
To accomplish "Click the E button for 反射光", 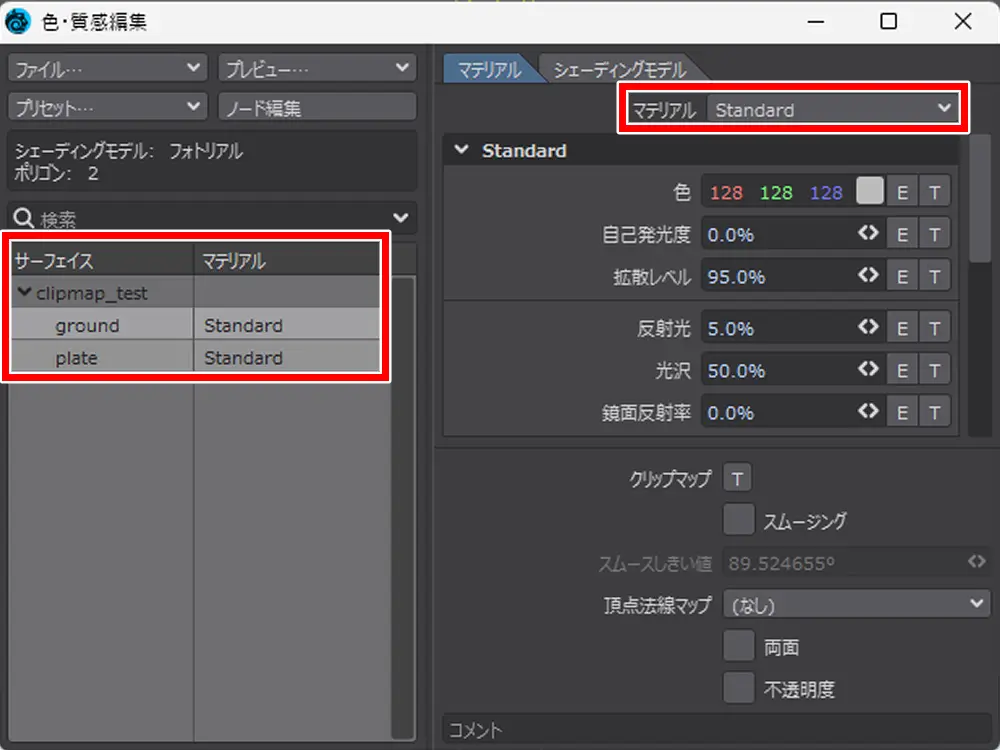I will pos(903,328).
